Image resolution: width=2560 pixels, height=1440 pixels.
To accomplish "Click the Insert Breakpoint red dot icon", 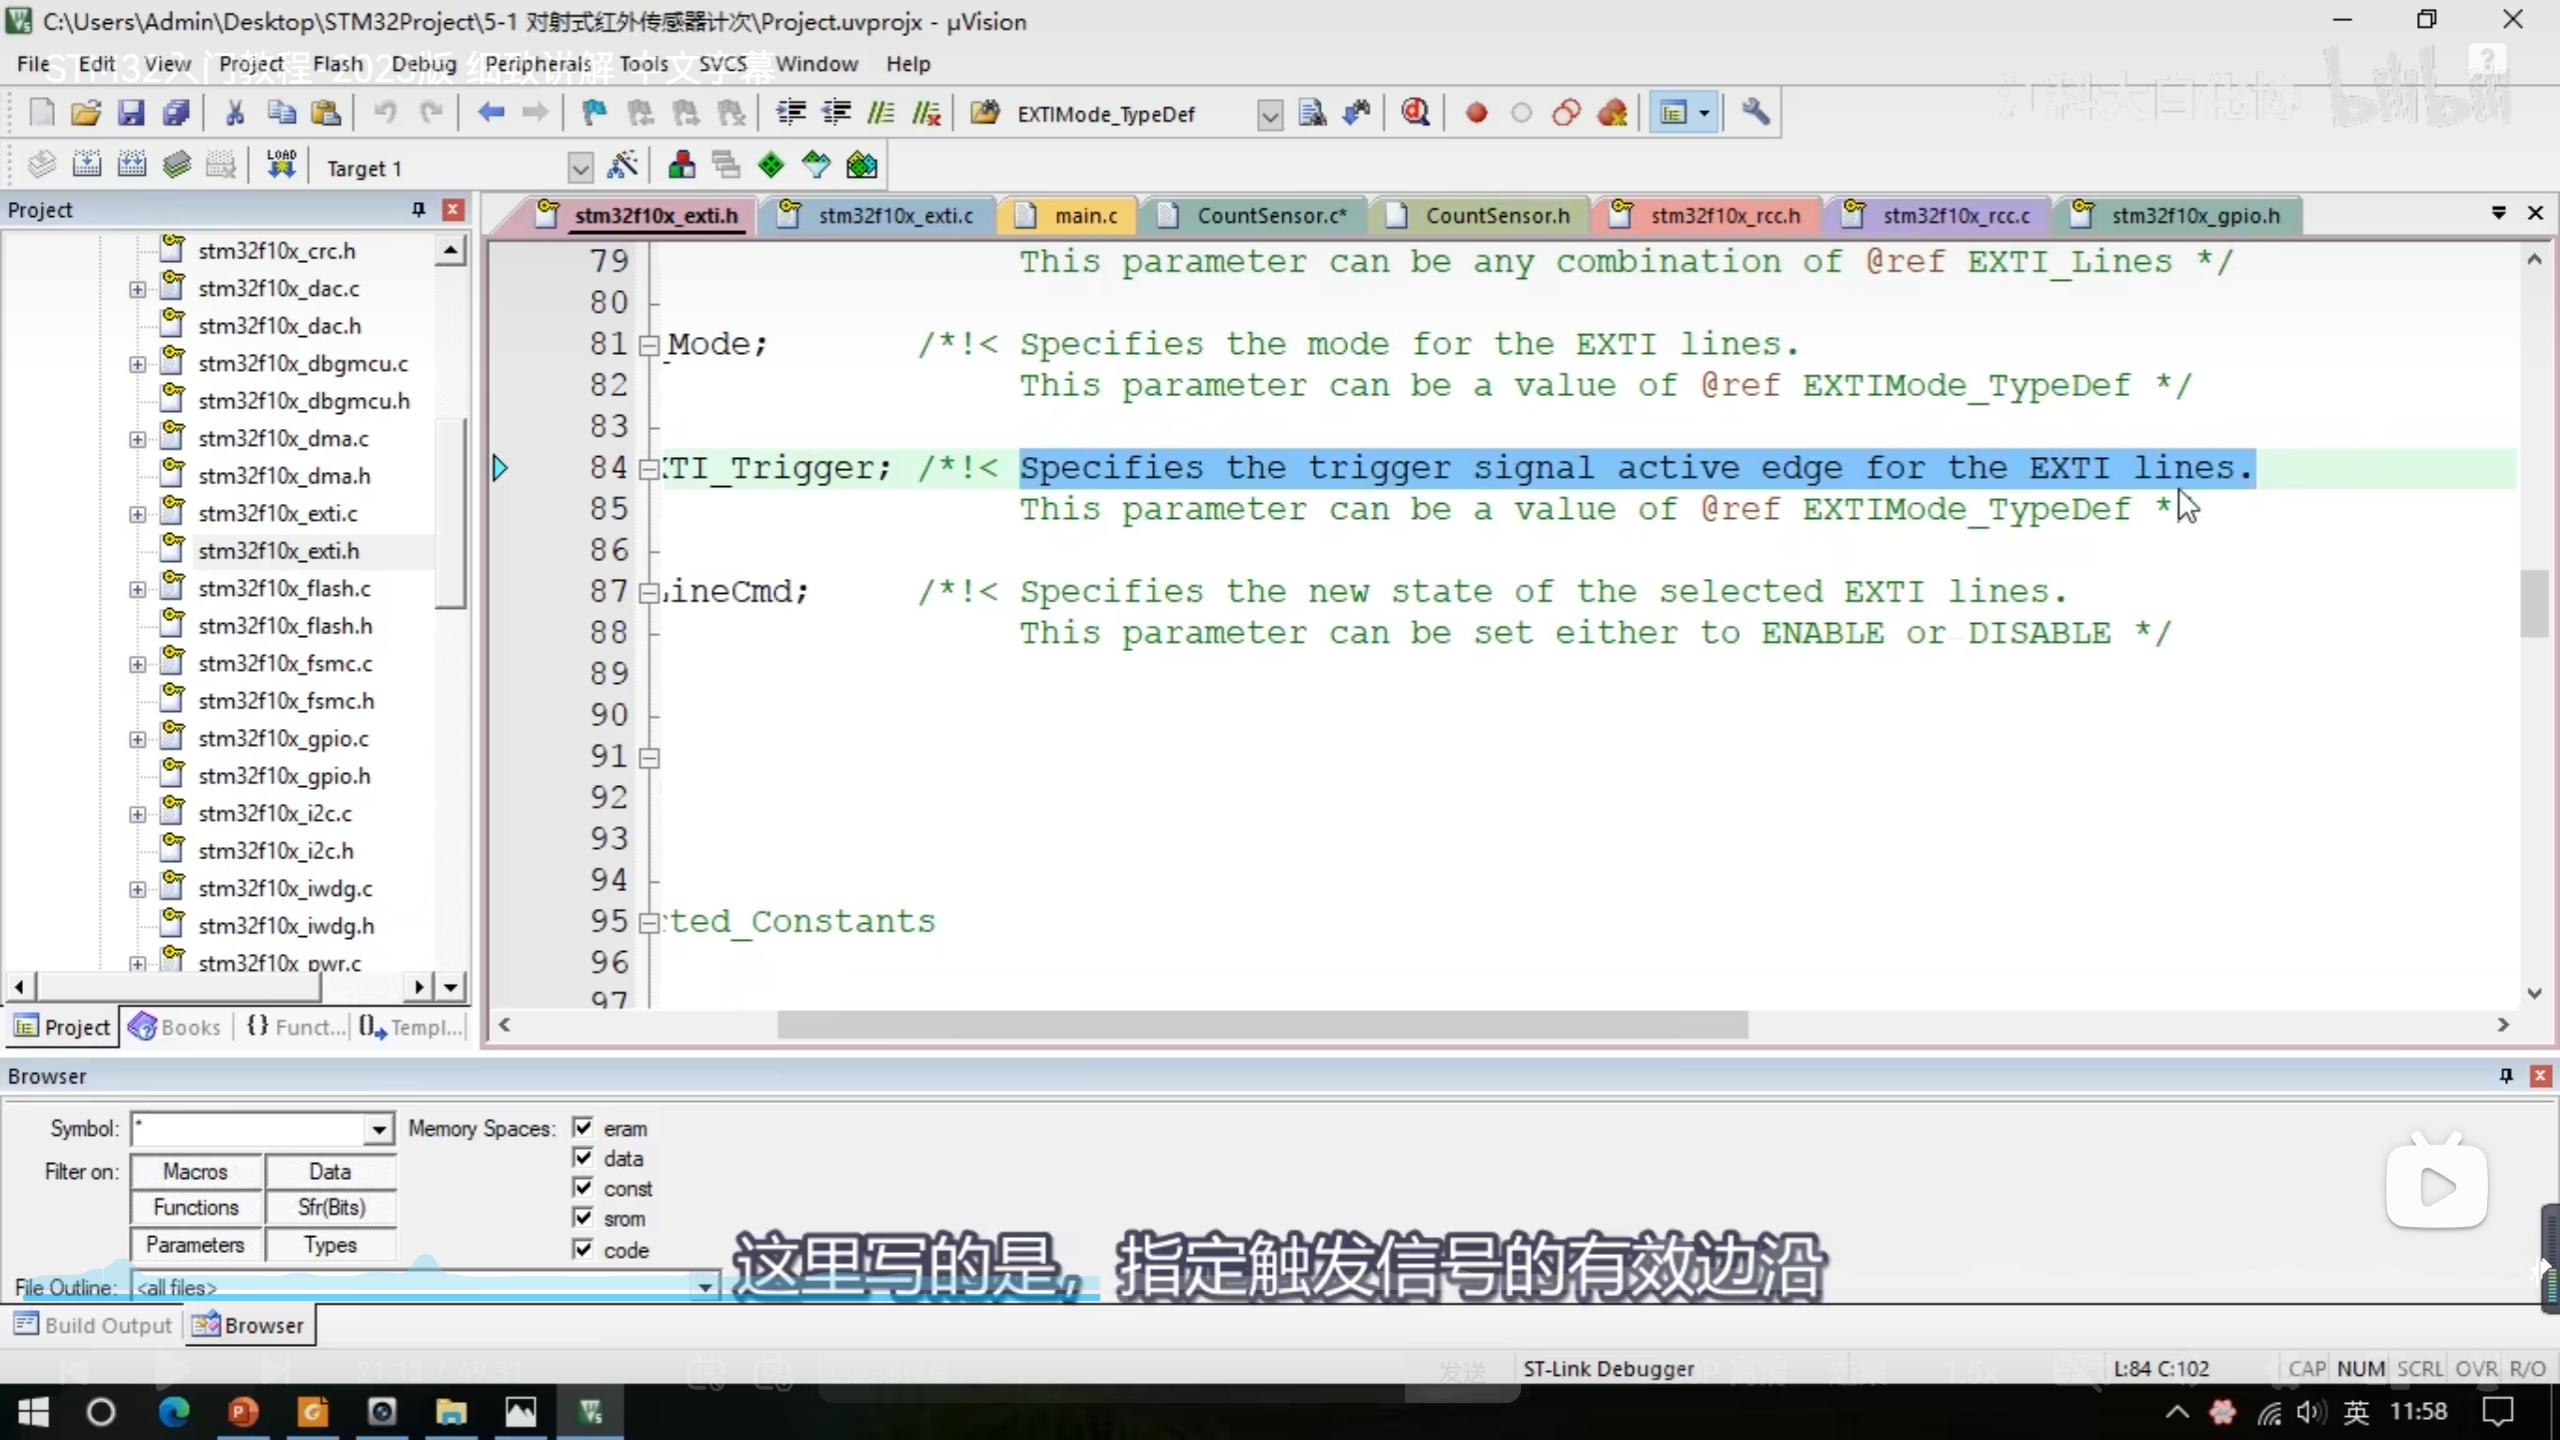I will point(1476,113).
